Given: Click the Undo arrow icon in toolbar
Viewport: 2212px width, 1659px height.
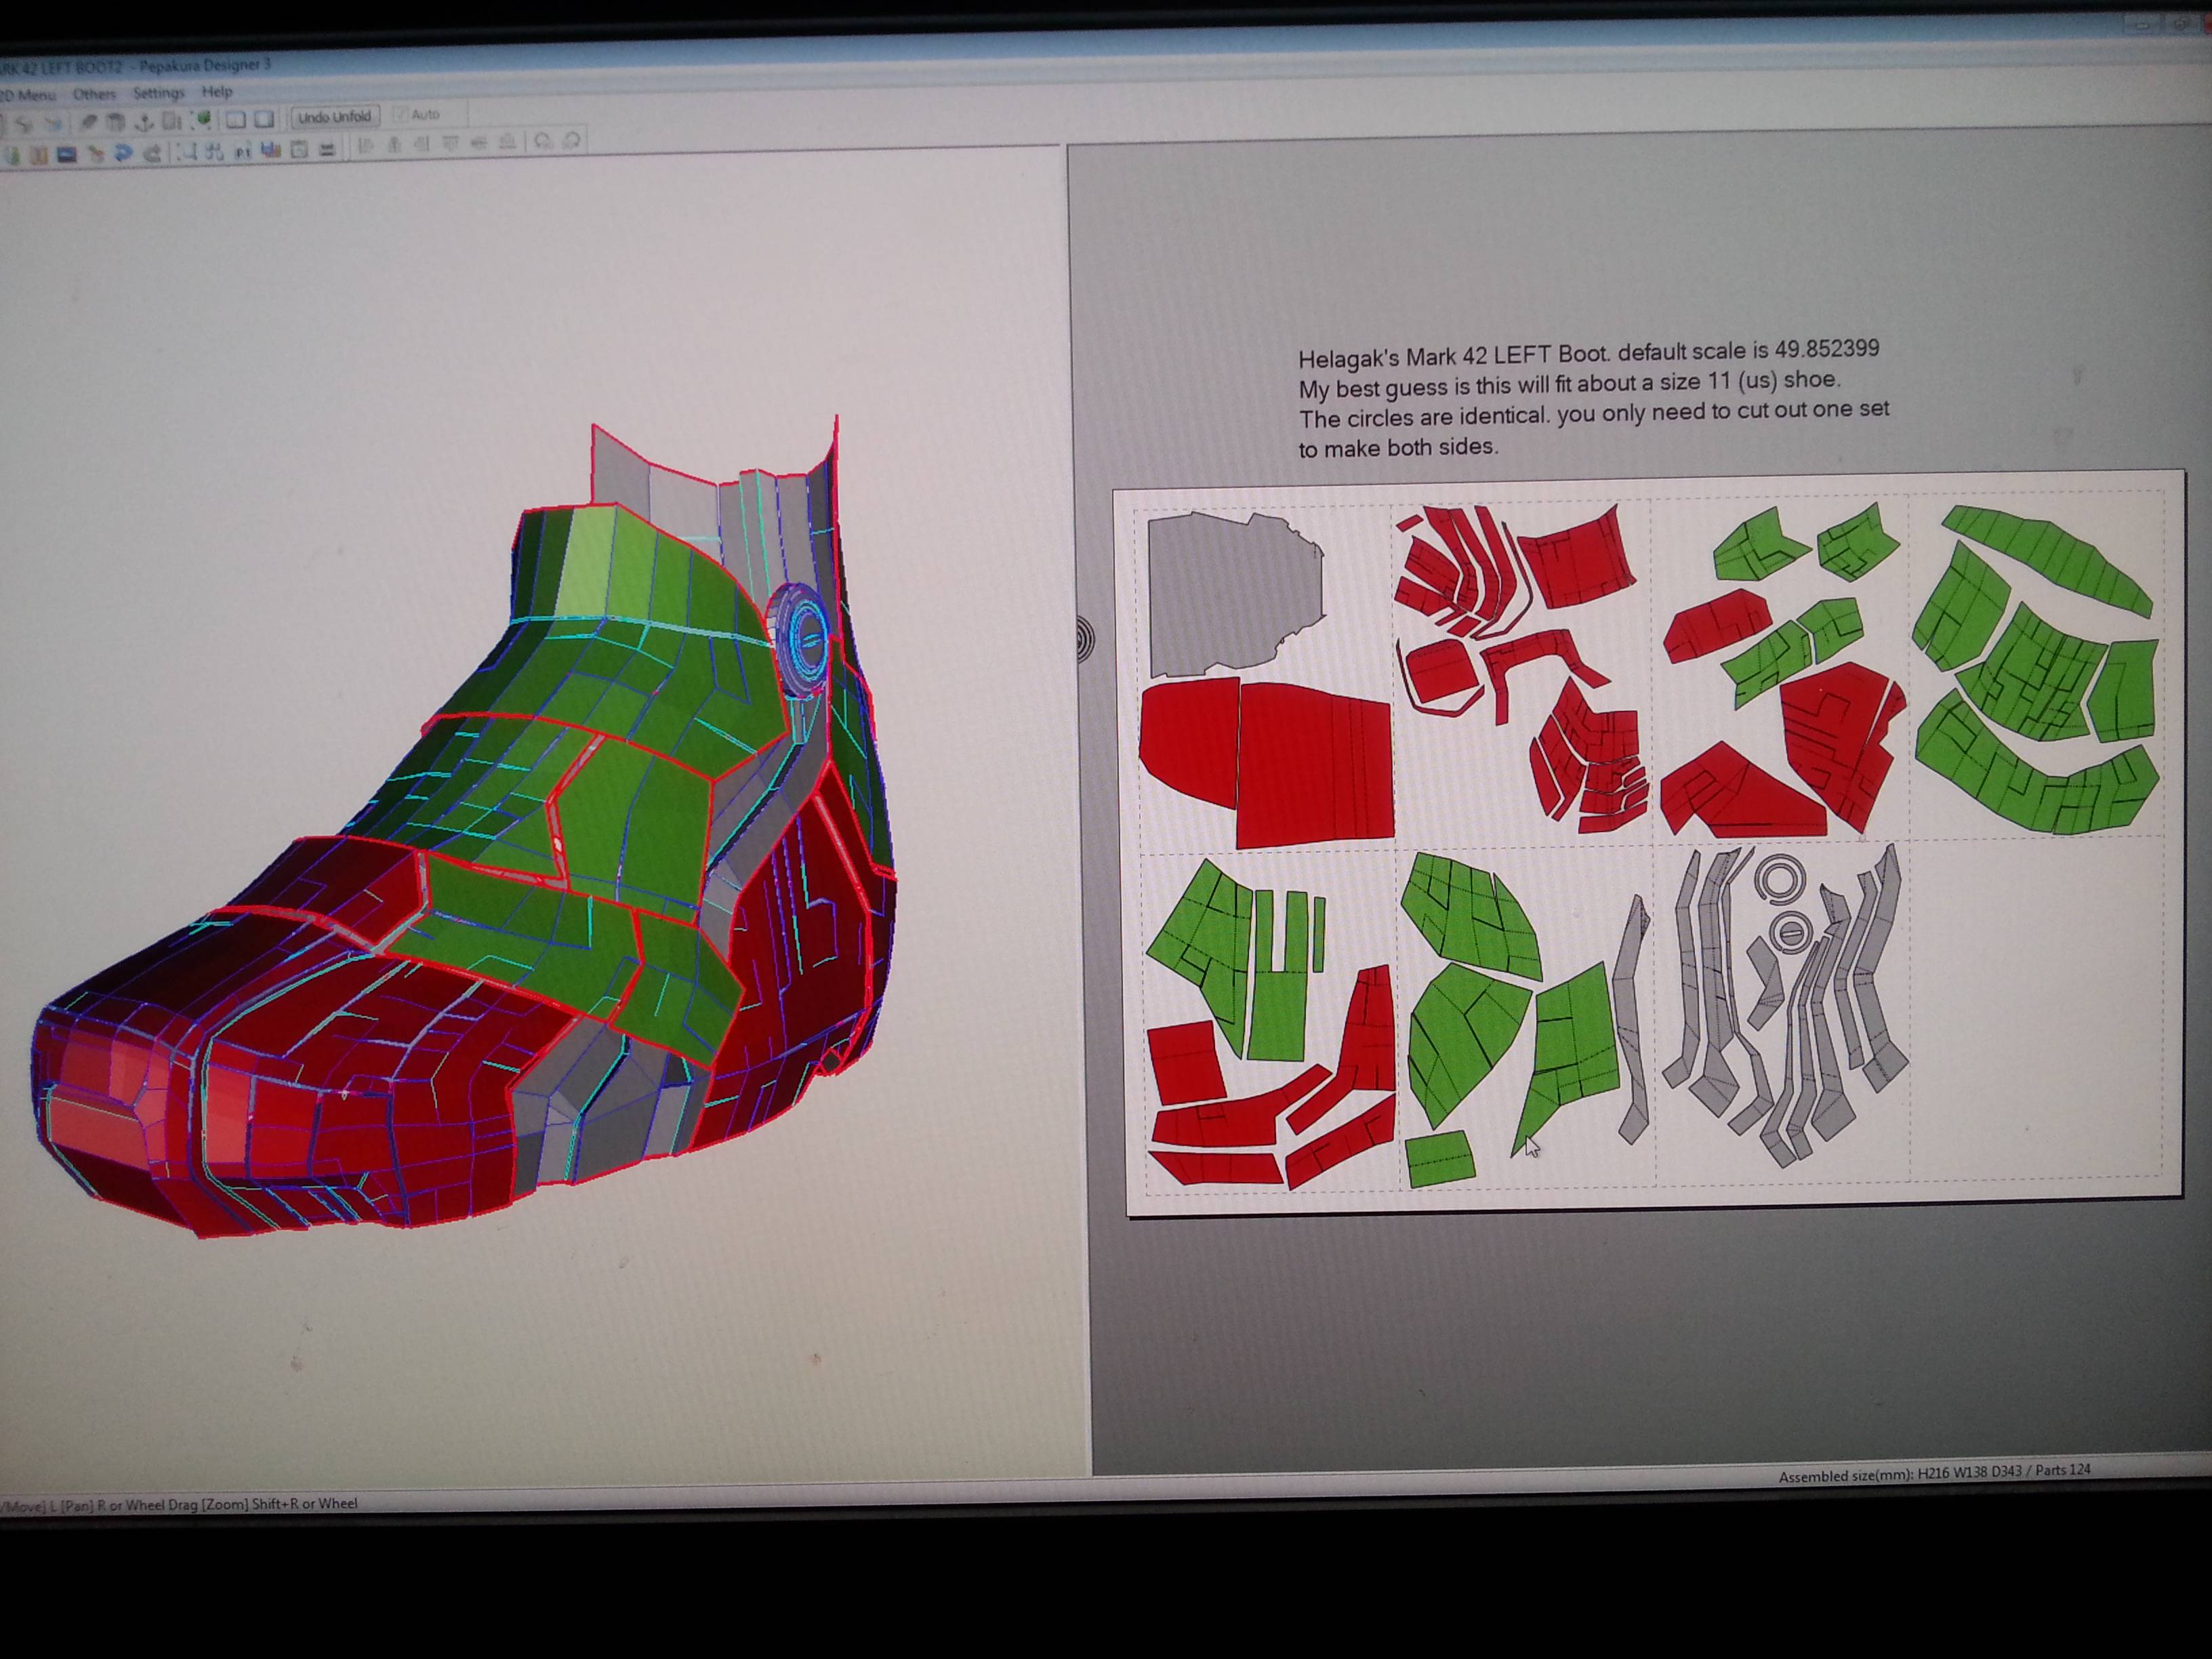Looking at the screenshot, I should (25, 124).
